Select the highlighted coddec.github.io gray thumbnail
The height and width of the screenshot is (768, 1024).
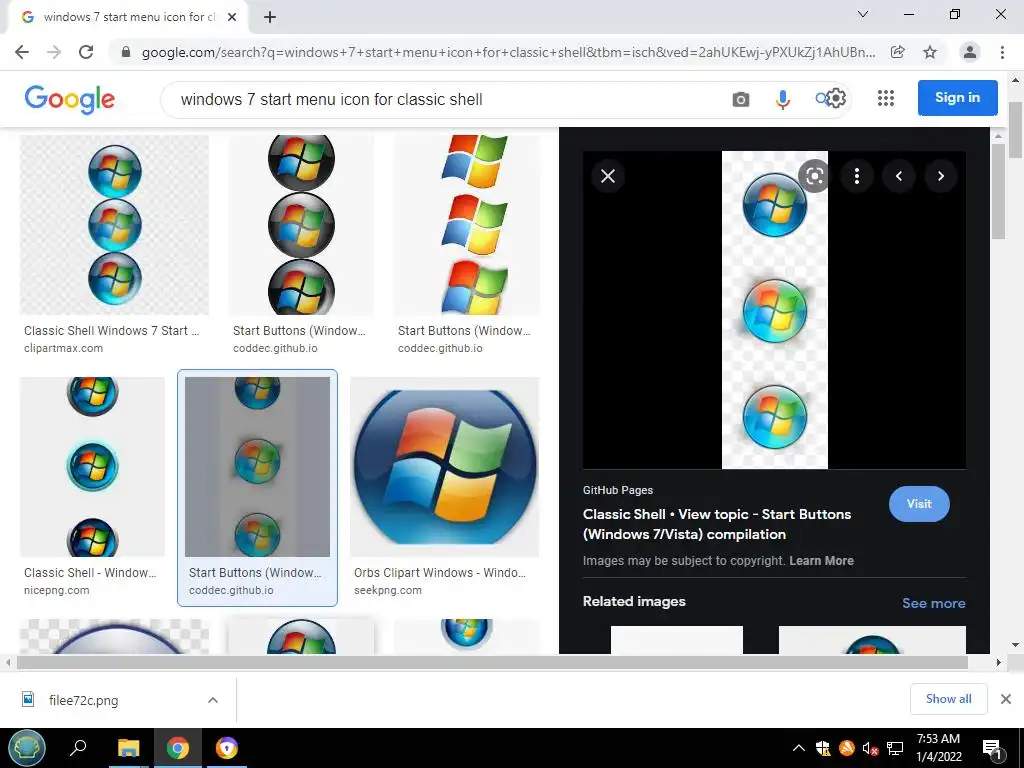click(x=257, y=466)
